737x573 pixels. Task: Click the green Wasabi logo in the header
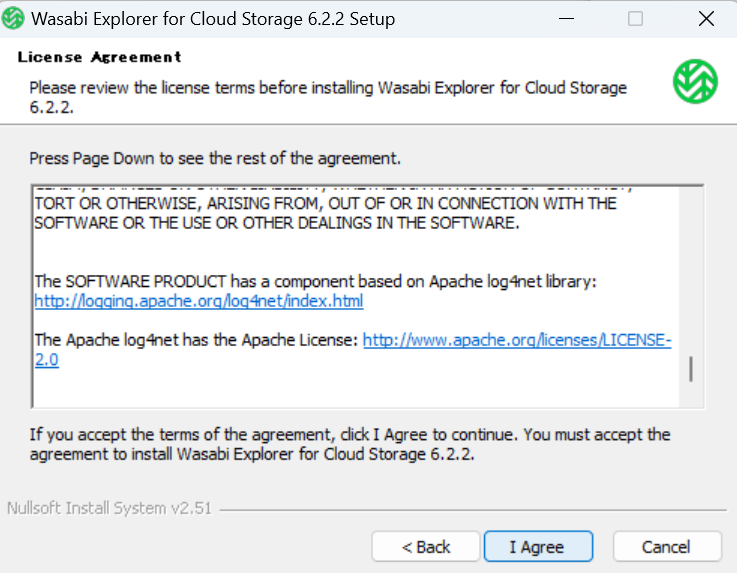[x=695, y=81]
